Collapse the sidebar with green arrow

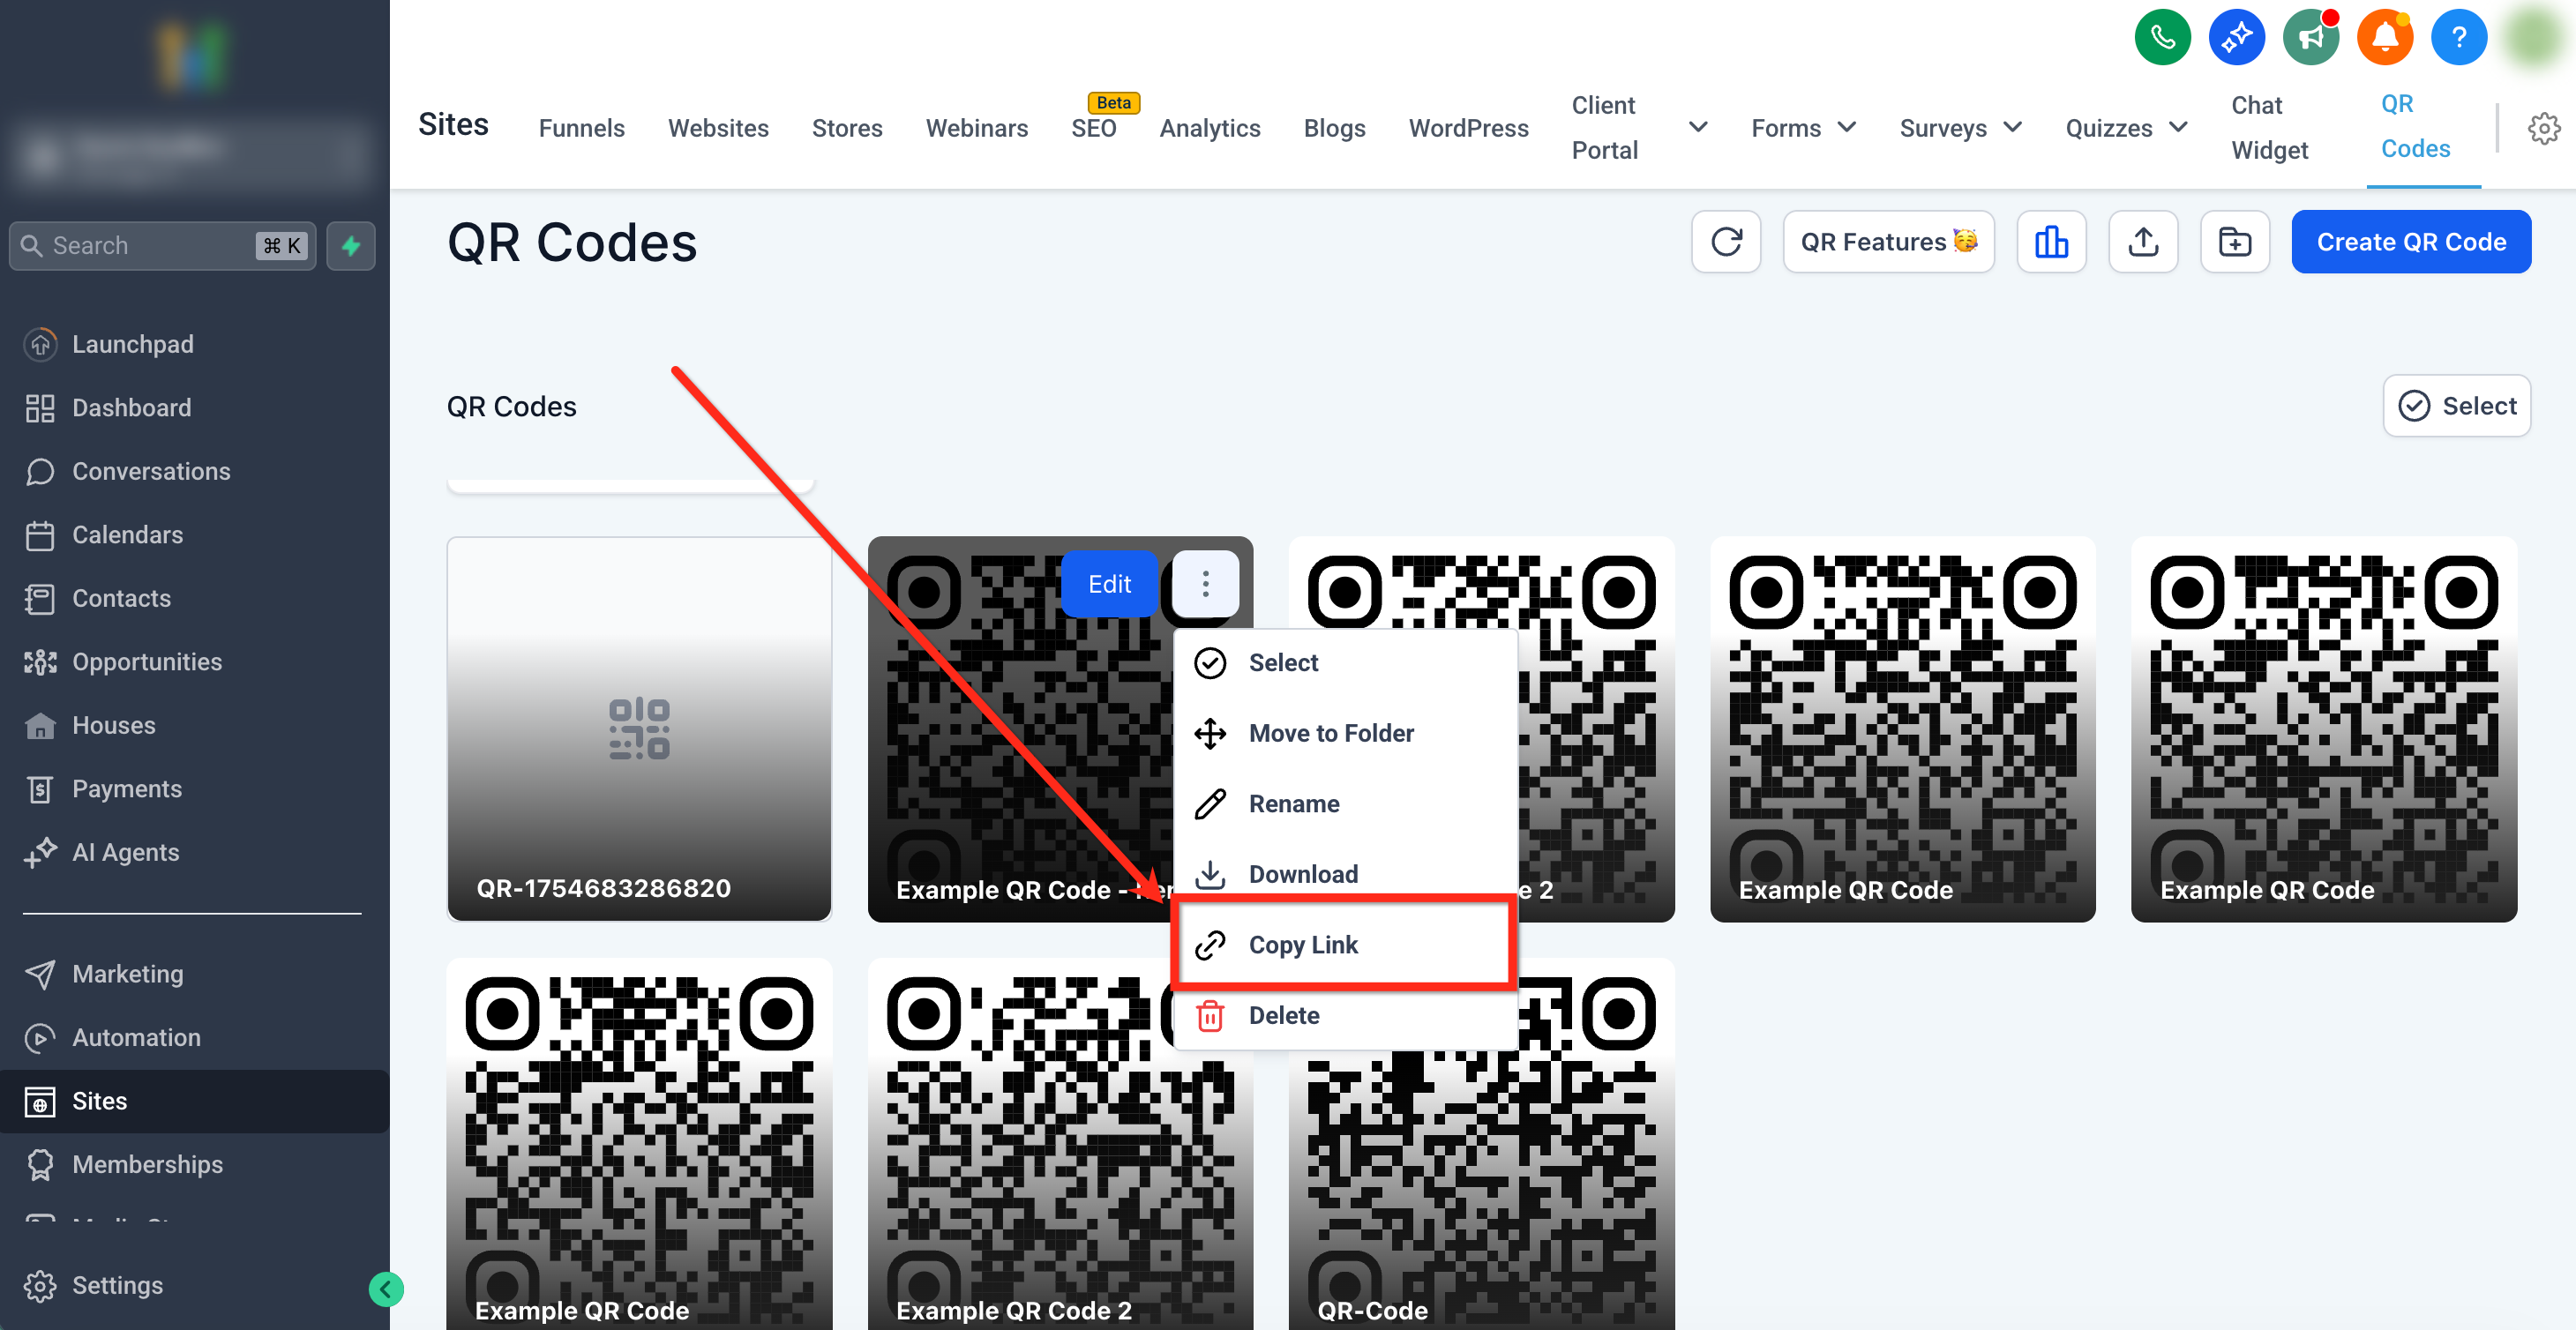tap(386, 1289)
